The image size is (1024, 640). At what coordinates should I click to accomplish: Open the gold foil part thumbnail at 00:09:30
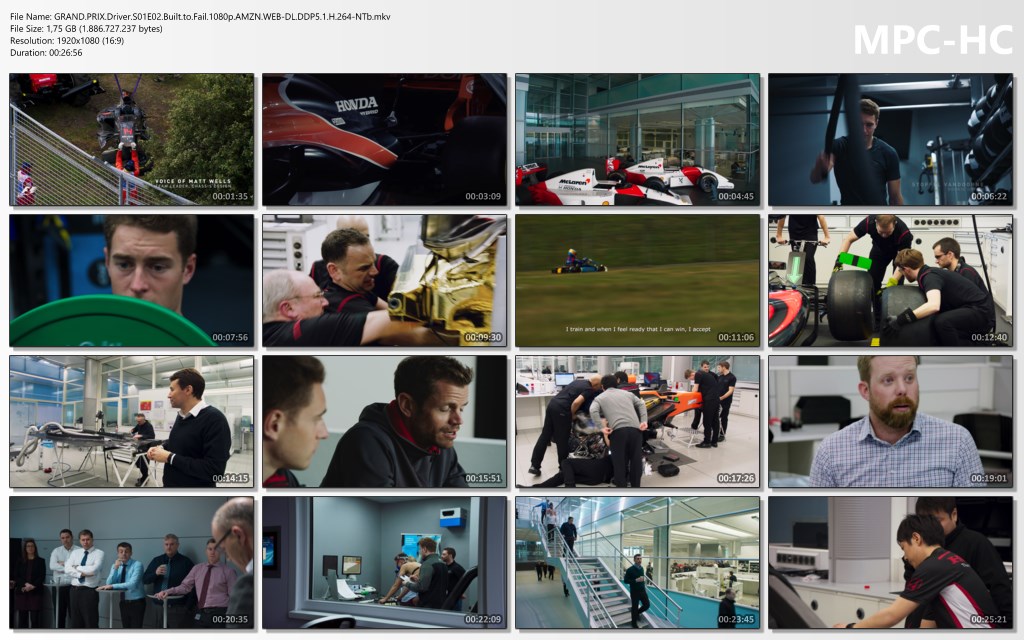[x=385, y=280]
